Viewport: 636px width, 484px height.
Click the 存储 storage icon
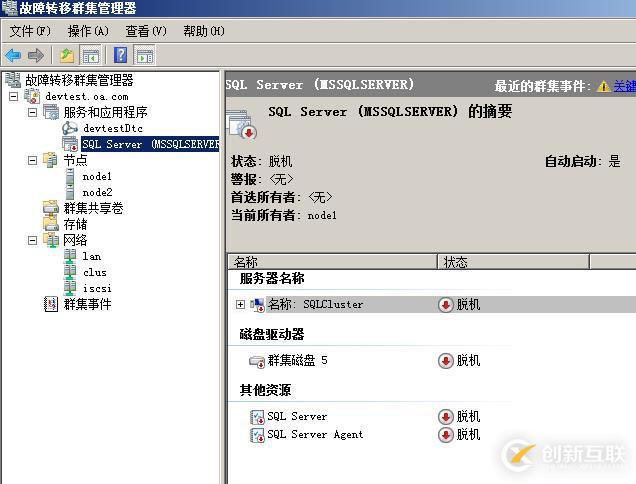point(51,224)
